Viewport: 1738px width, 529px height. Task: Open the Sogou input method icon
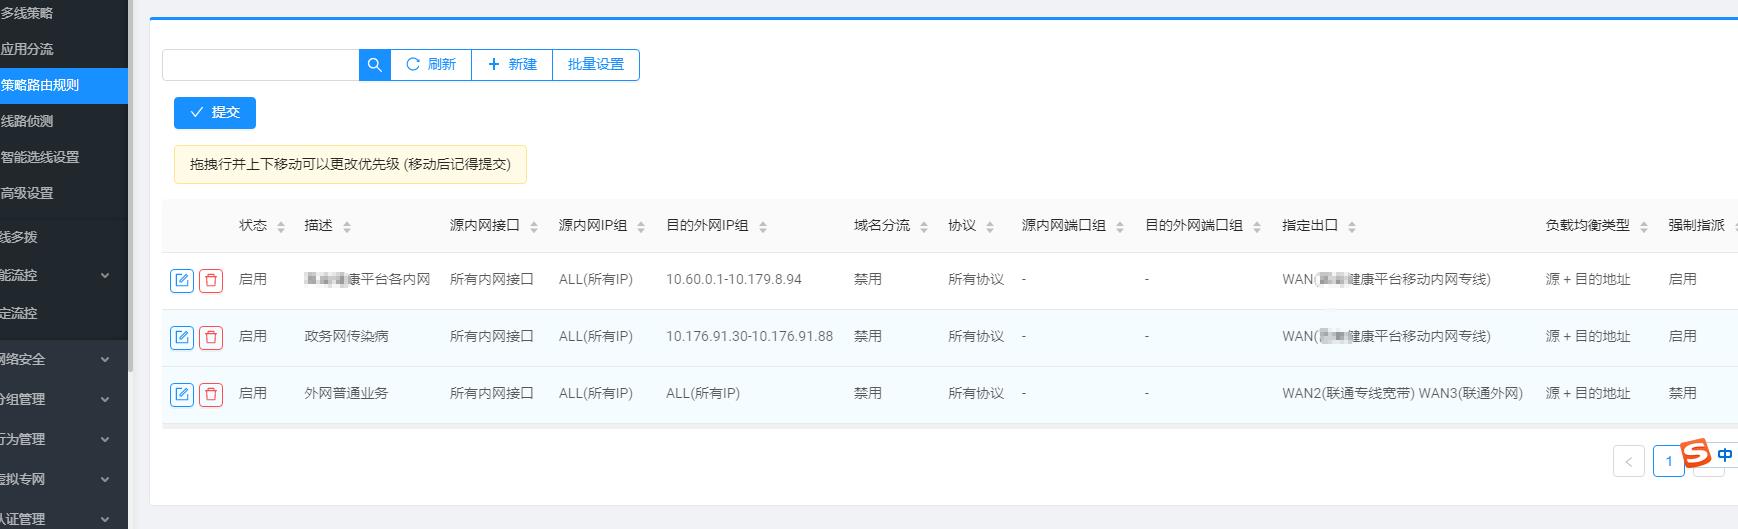pos(1696,453)
